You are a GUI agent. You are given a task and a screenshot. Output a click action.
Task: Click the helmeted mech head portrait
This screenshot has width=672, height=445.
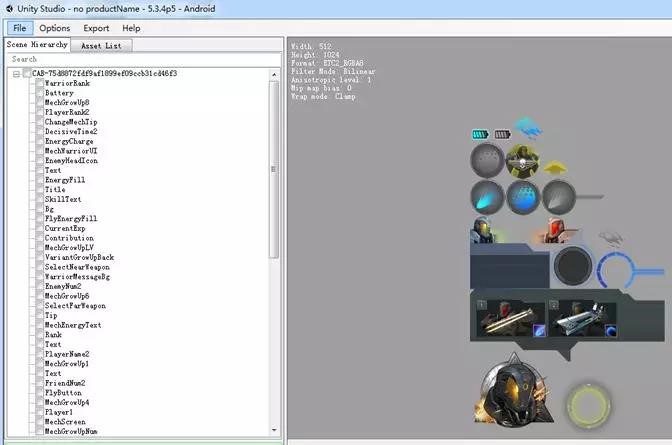513,390
